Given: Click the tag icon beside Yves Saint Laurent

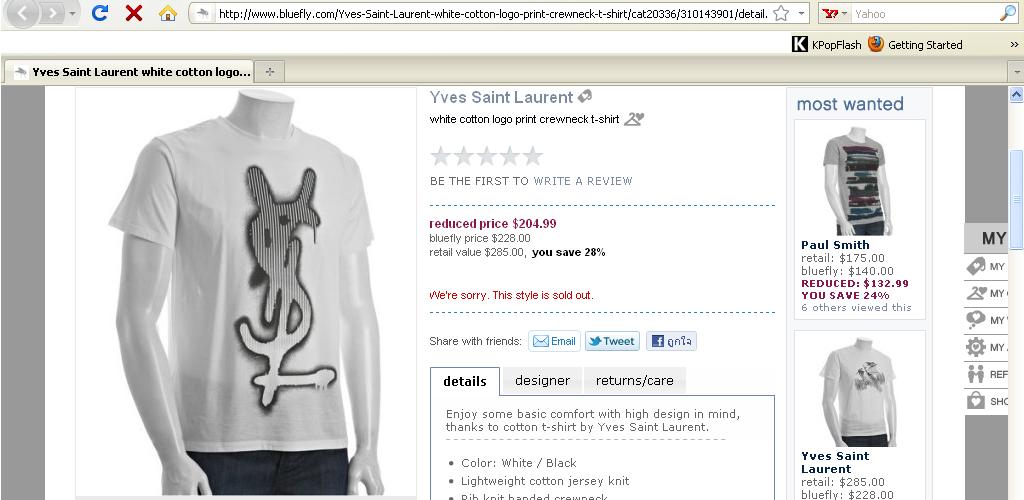Looking at the screenshot, I should (x=584, y=97).
